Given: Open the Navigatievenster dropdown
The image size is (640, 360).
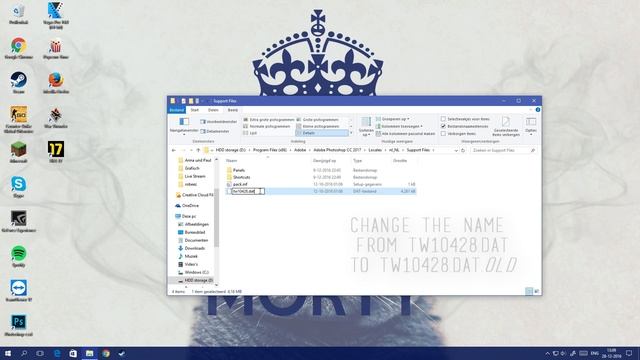Looking at the screenshot, I should tap(184, 126).
